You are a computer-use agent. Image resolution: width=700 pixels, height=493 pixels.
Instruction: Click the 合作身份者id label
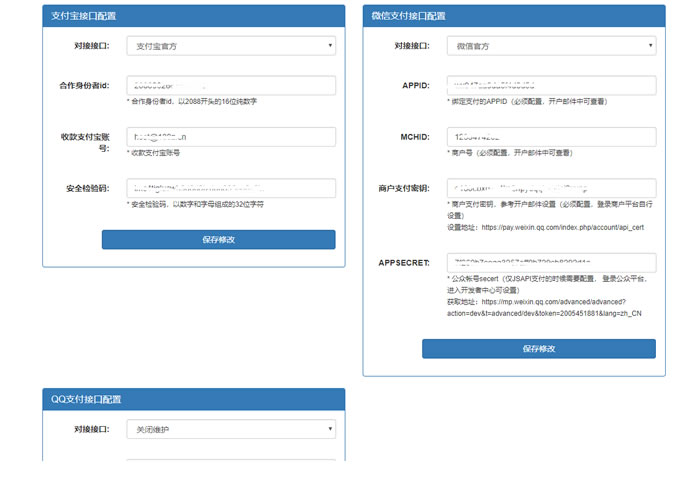click(84, 85)
